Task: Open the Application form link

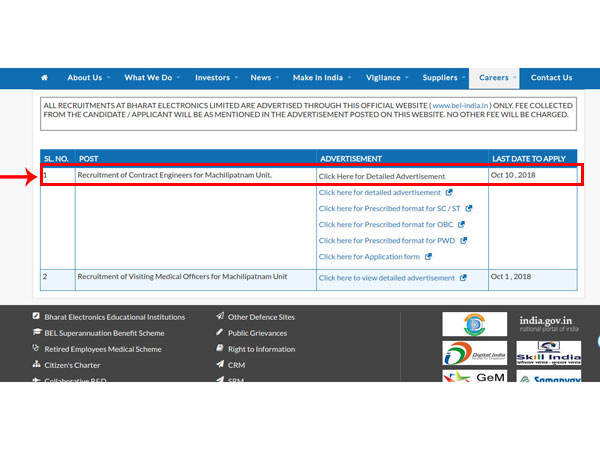Action: [x=369, y=257]
